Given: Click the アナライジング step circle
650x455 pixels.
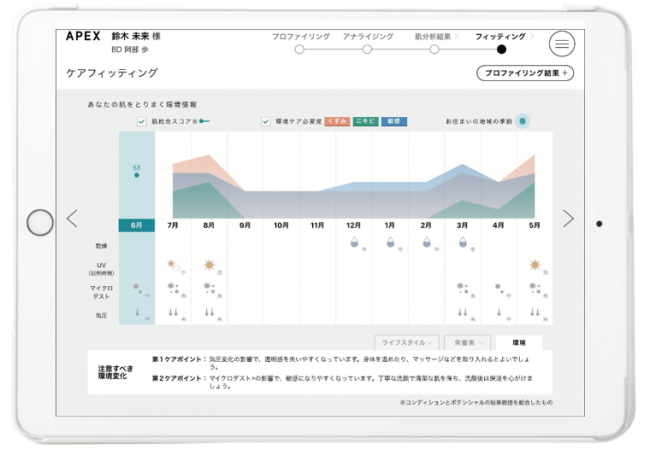Looking at the screenshot, I should pyautogui.click(x=367, y=50).
